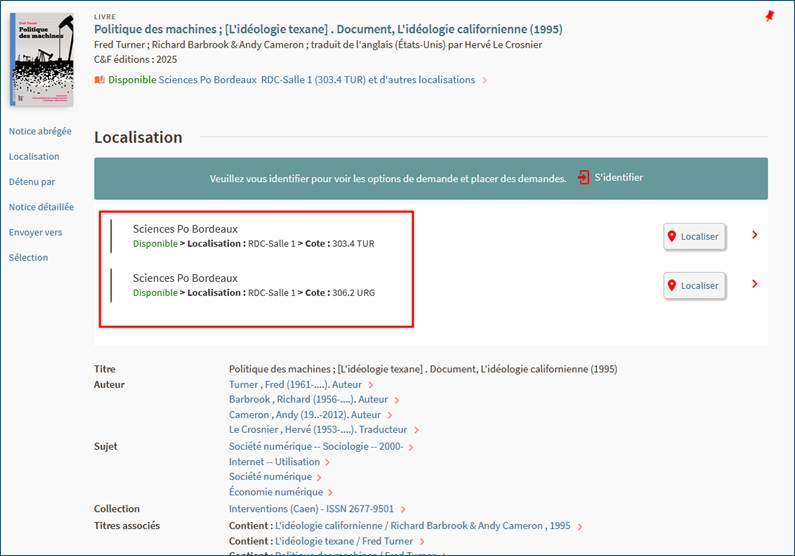Click the book cover thumbnail
795x556 pixels.
click(x=41, y=60)
